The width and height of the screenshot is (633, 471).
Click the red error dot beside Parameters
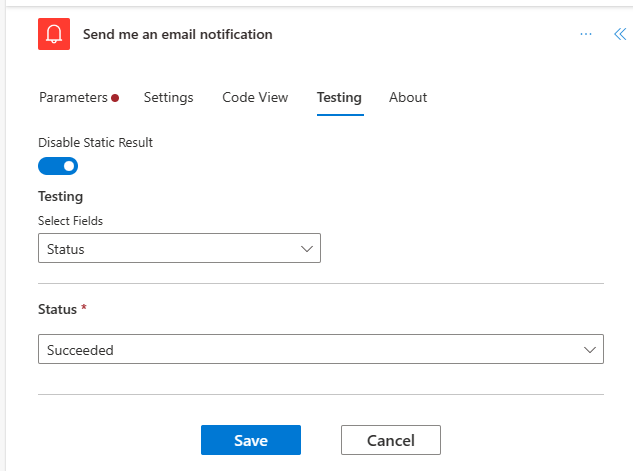point(115,98)
